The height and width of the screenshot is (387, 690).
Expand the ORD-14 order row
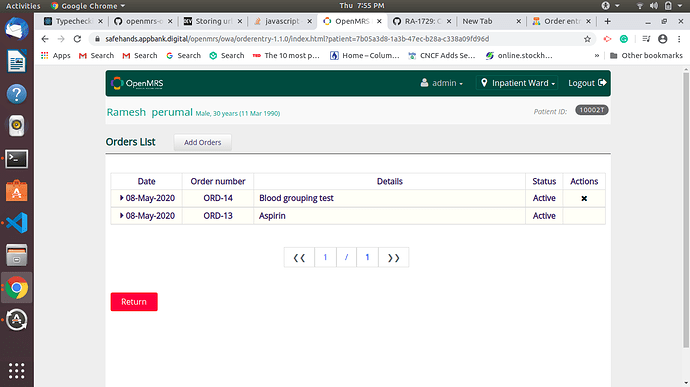click(x=121, y=198)
